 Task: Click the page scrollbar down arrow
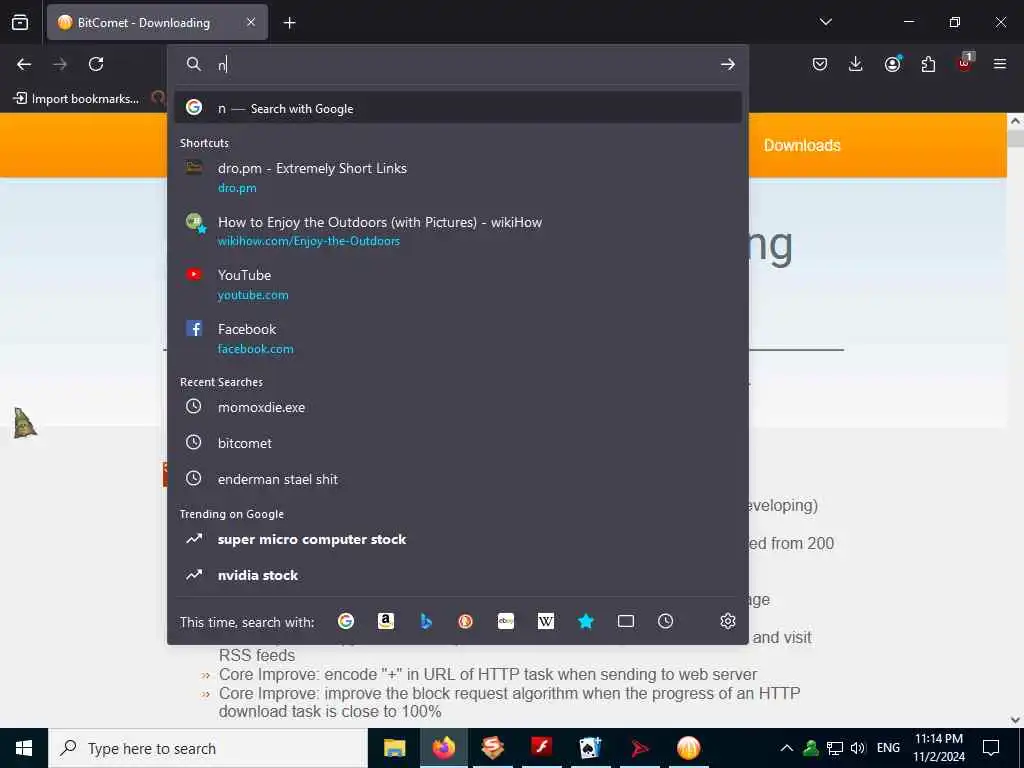pyautogui.click(x=1015, y=720)
